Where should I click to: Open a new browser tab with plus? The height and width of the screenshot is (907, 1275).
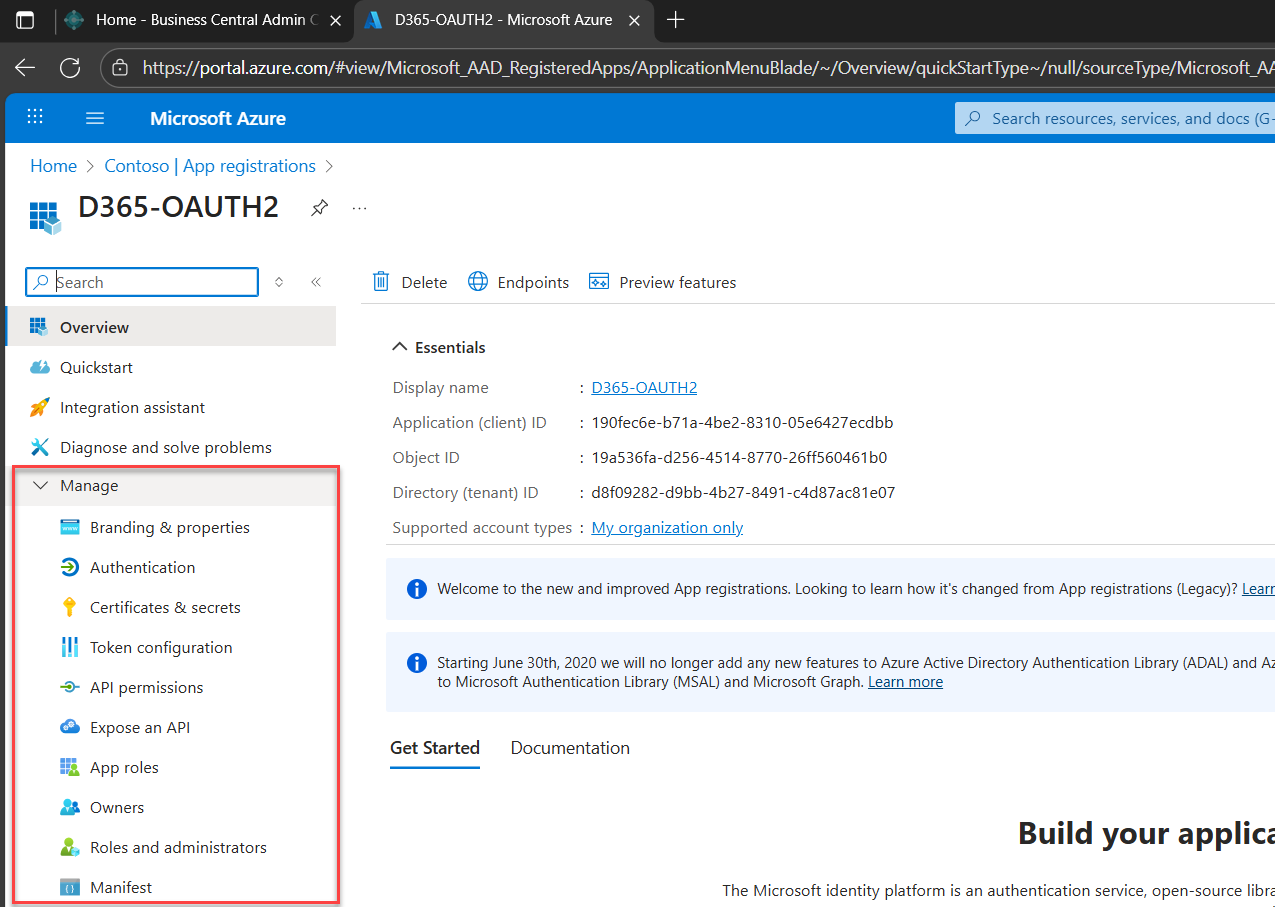(676, 20)
